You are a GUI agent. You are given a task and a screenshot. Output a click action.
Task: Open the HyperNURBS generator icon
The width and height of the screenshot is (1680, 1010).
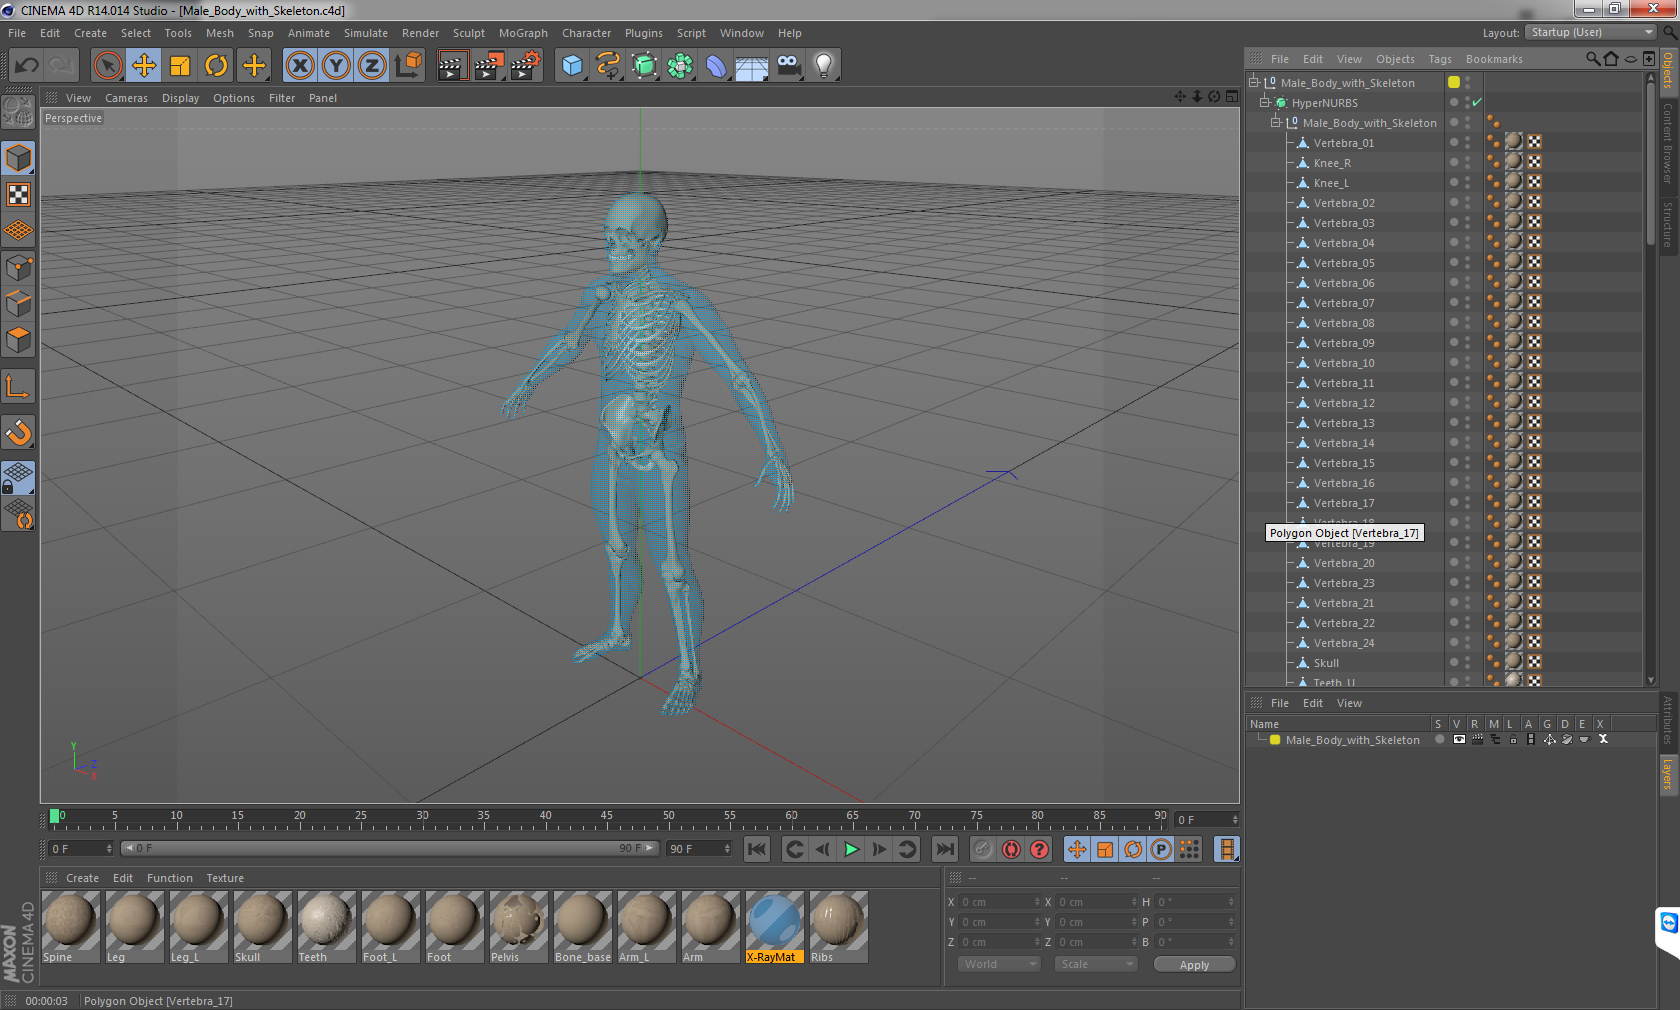644,66
